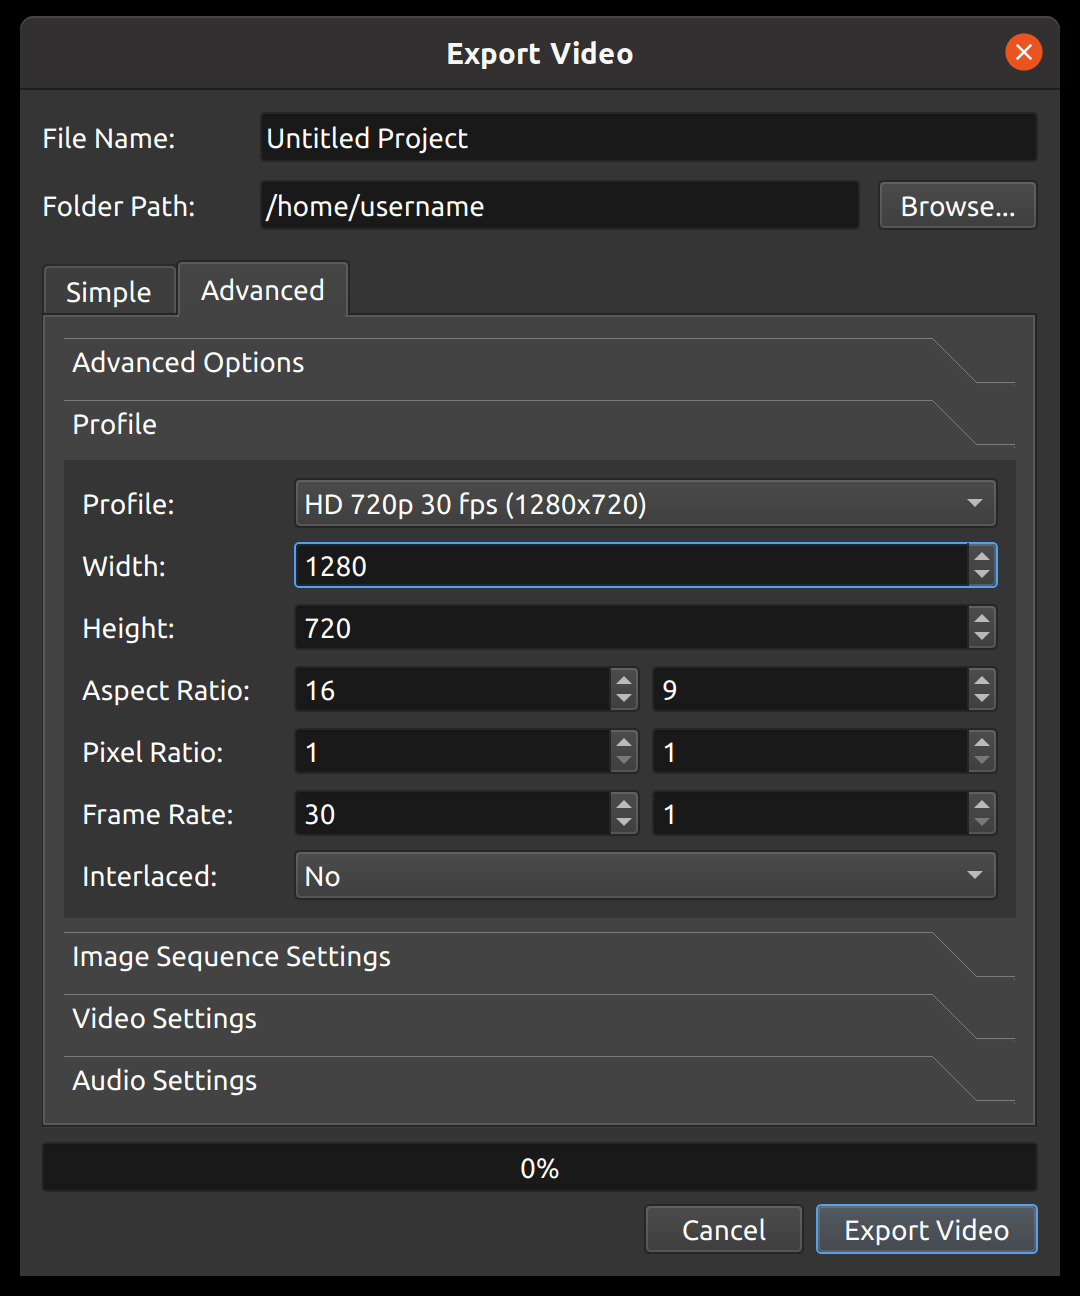Open the Profile dropdown to change resolution
The image size is (1080, 1296).
tap(645, 504)
